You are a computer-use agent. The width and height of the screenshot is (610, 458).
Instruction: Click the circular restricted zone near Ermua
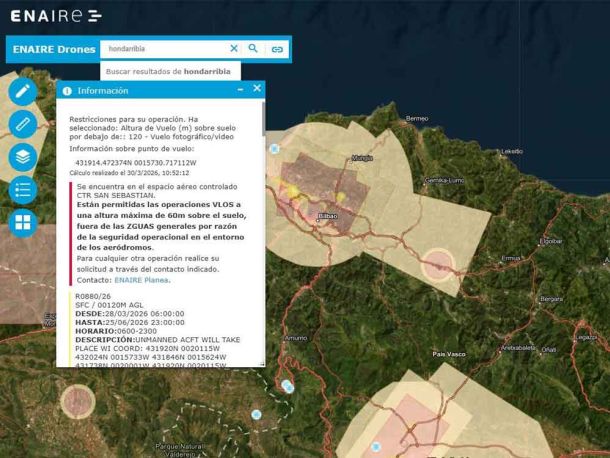pyautogui.click(x=437, y=264)
